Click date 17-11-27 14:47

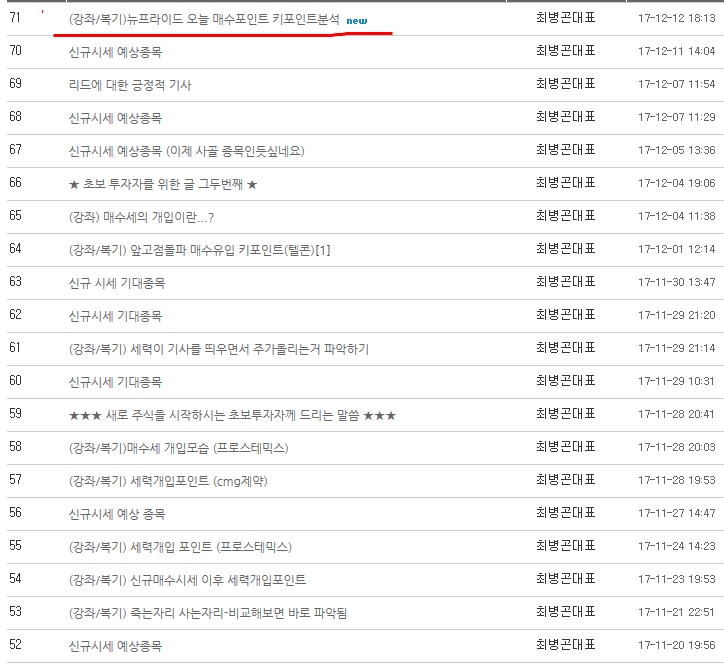pos(677,513)
